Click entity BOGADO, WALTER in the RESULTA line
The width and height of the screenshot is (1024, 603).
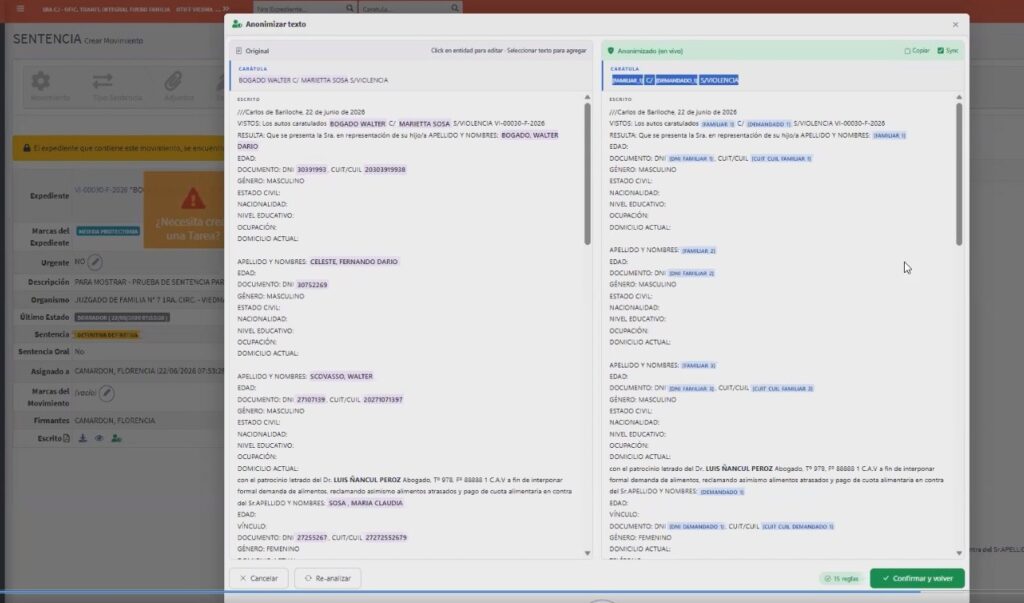530,135
